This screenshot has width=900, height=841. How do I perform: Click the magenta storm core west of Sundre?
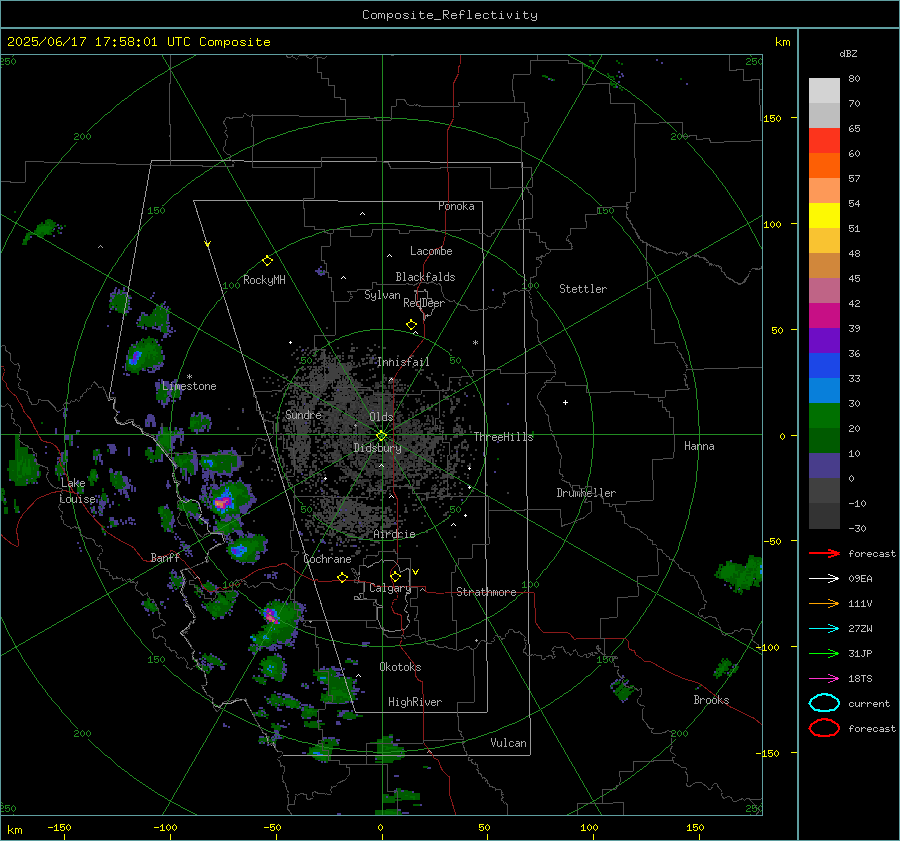(x=222, y=503)
